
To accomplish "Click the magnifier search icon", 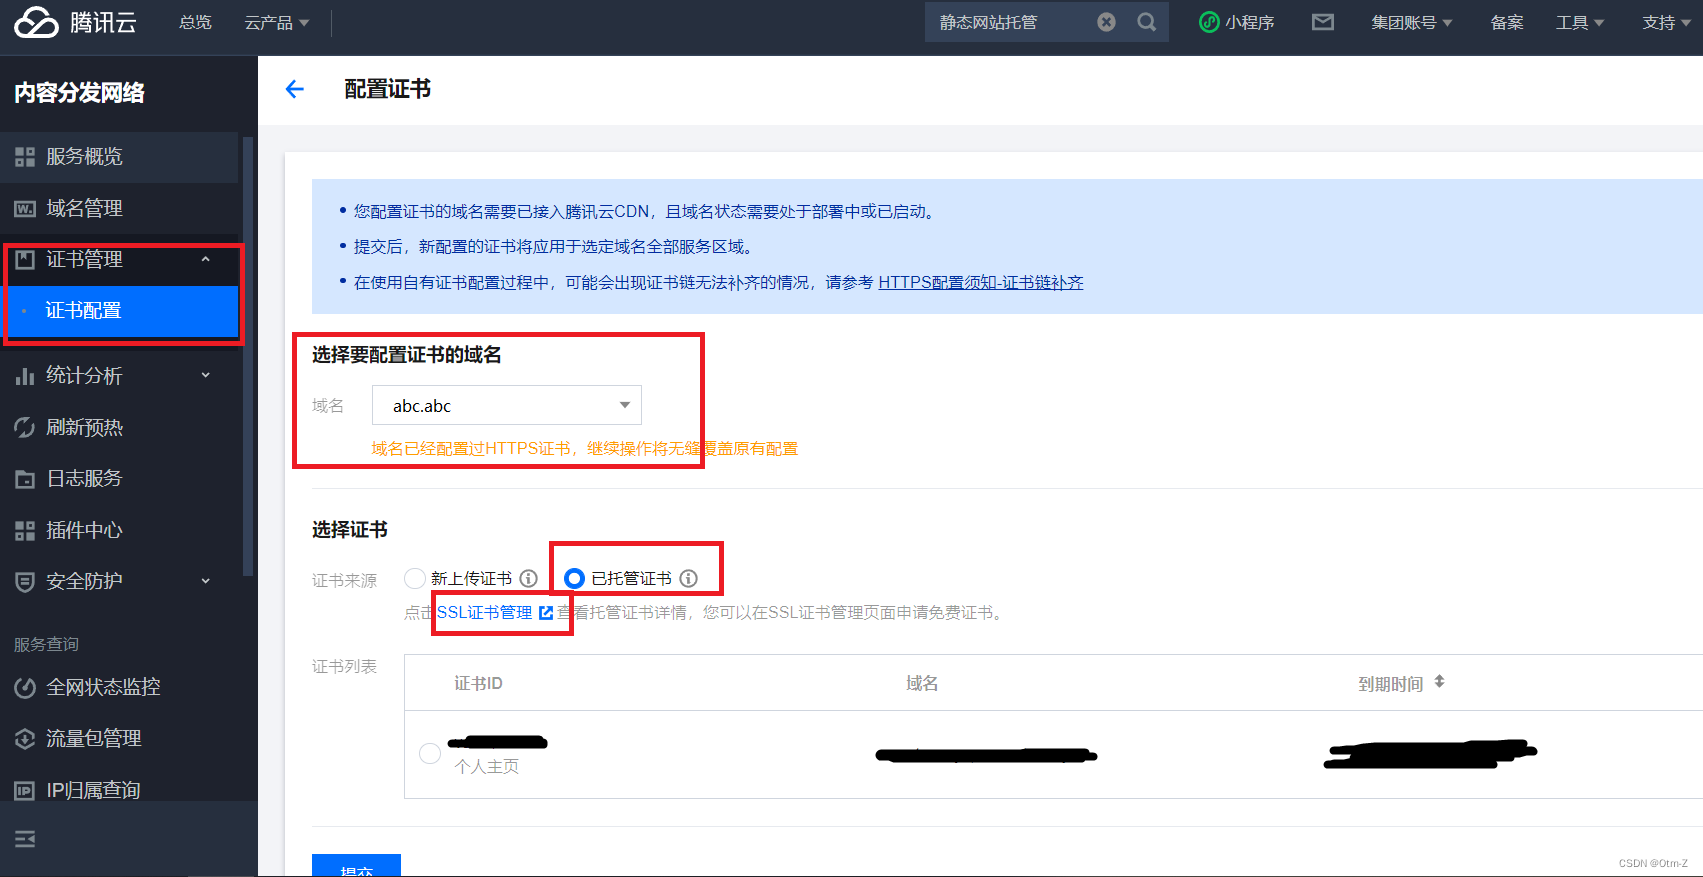I will click(1147, 22).
